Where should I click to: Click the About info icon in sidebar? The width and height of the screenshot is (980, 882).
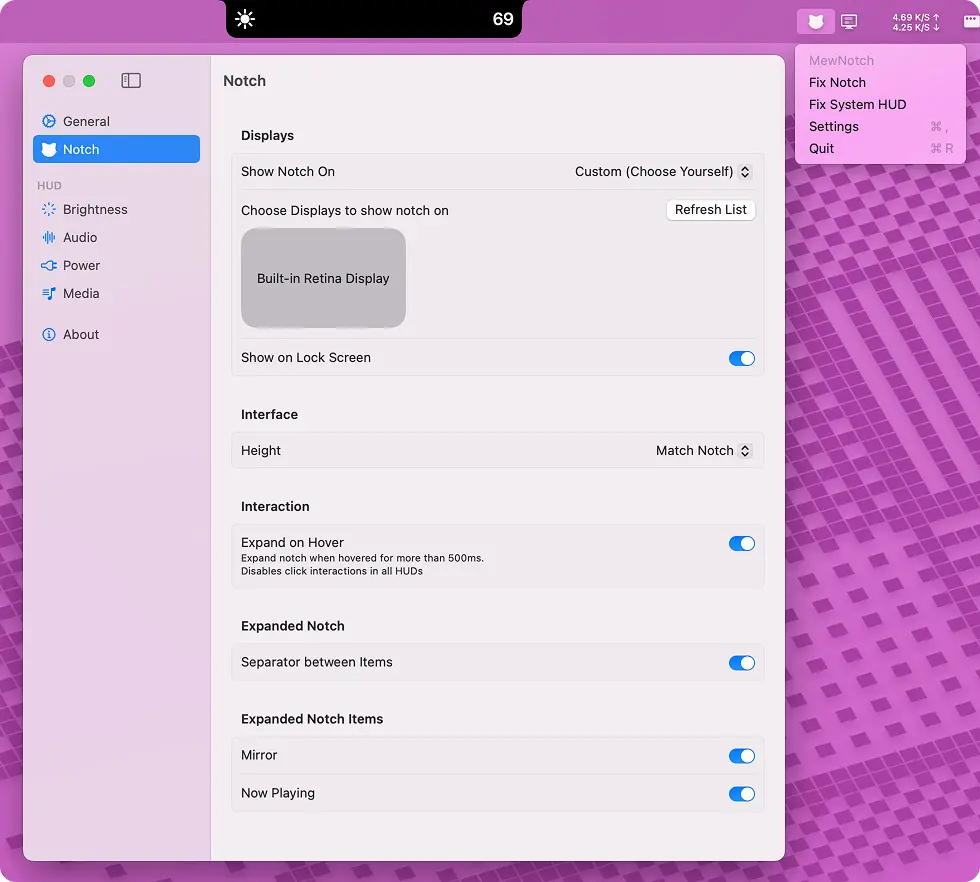pyautogui.click(x=49, y=334)
